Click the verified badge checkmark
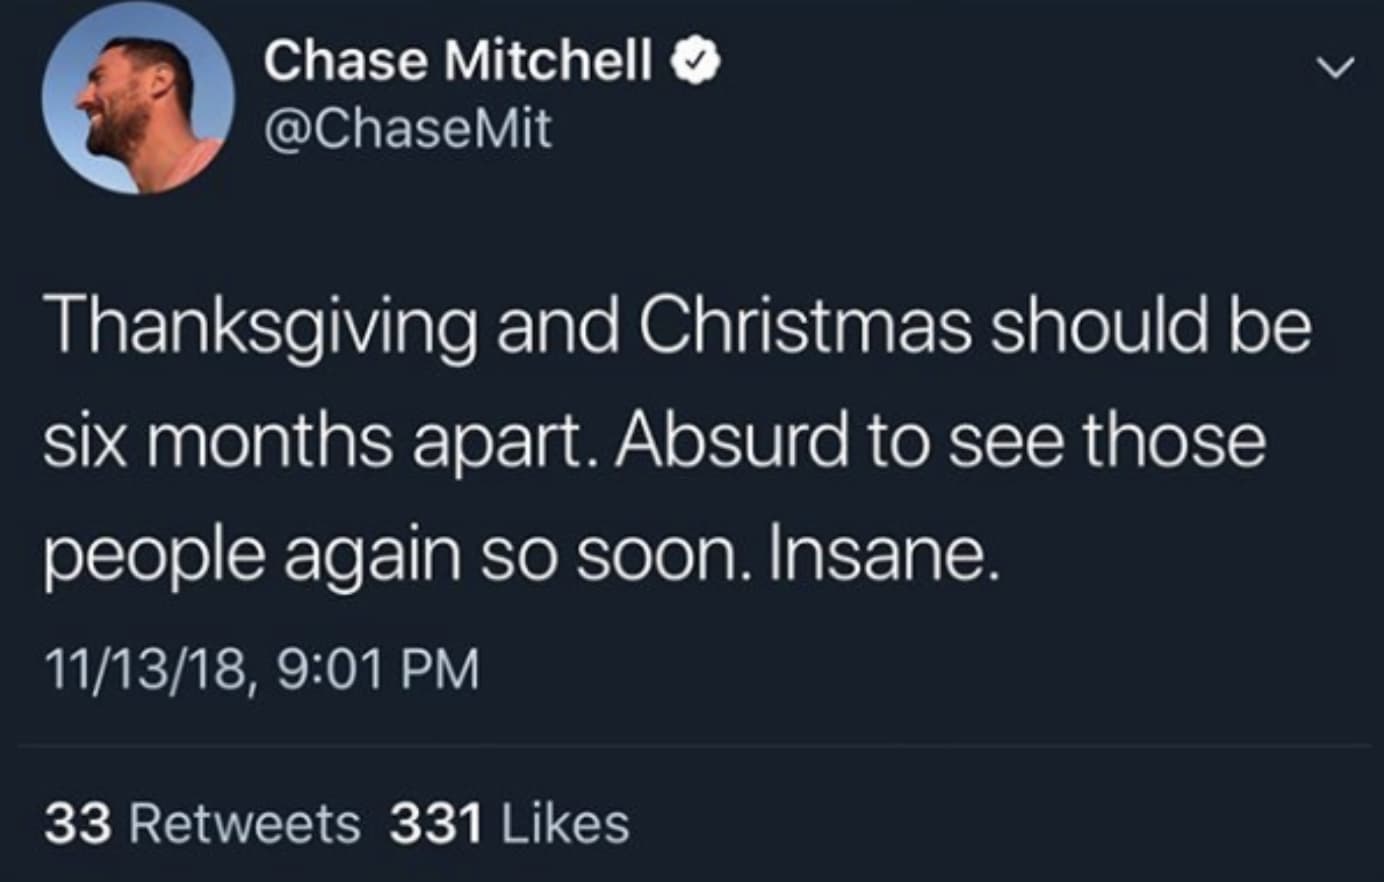This screenshot has width=1384, height=882. [696, 61]
